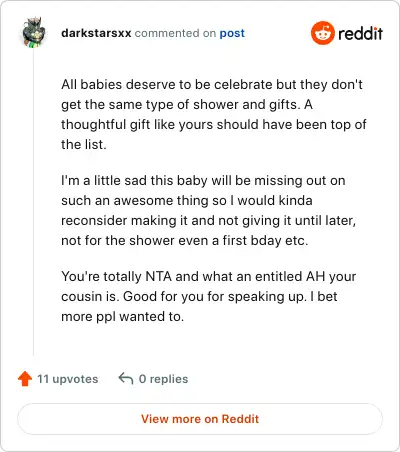This screenshot has width=400, height=452.
Task: Click the darkstarsxx user avatar
Action: (x=34, y=33)
